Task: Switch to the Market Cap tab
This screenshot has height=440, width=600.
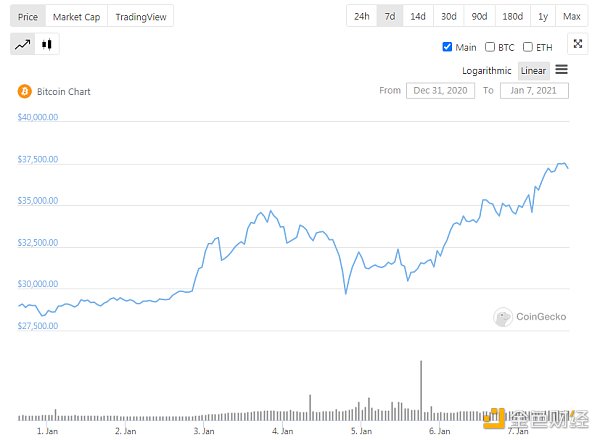Action: pyautogui.click(x=76, y=17)
